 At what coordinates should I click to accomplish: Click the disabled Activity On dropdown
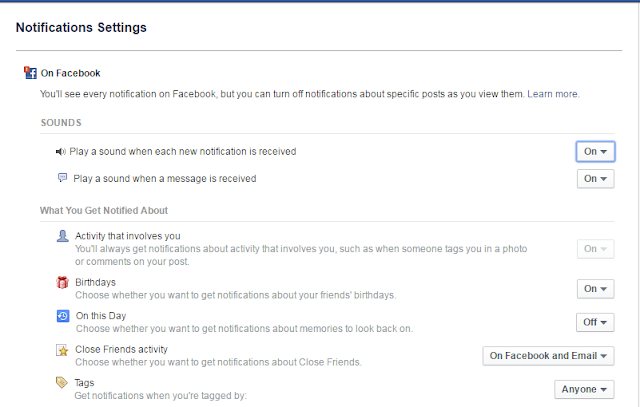pyautogui.click(x=596, y=249)
